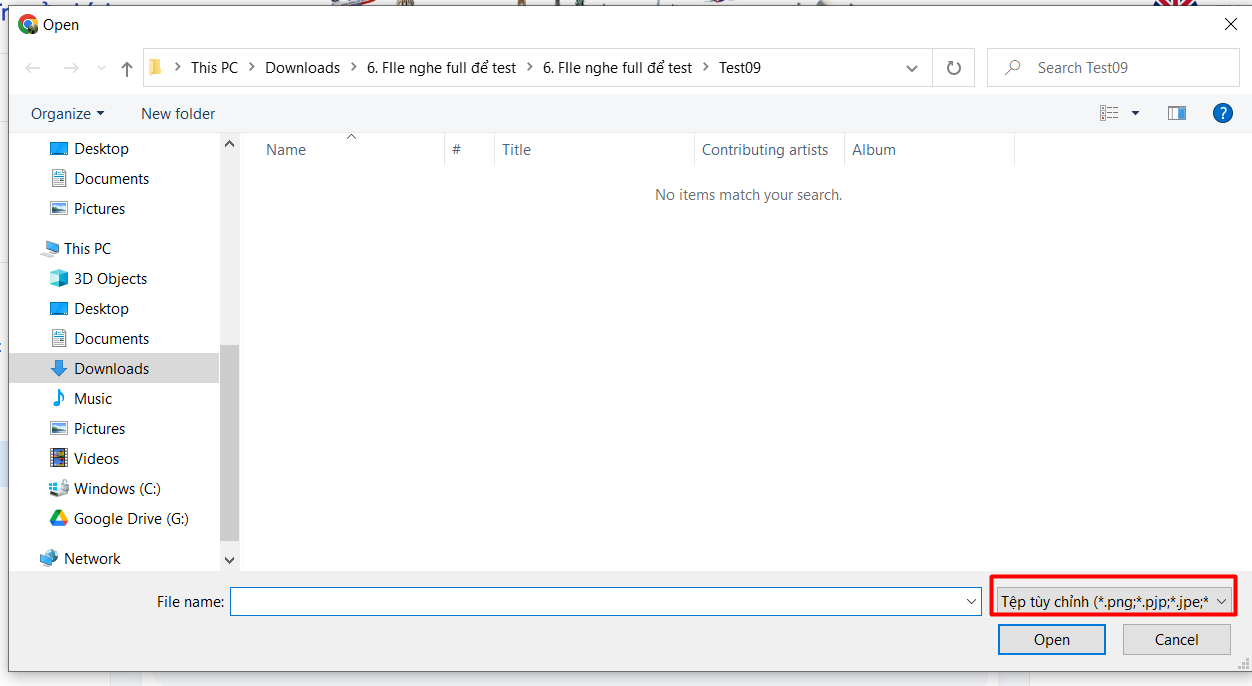Image resolution: width=1252 pixels, height=686 pixels.
Task: Expand the file type filter dropdown
Action: (1114, 601)
